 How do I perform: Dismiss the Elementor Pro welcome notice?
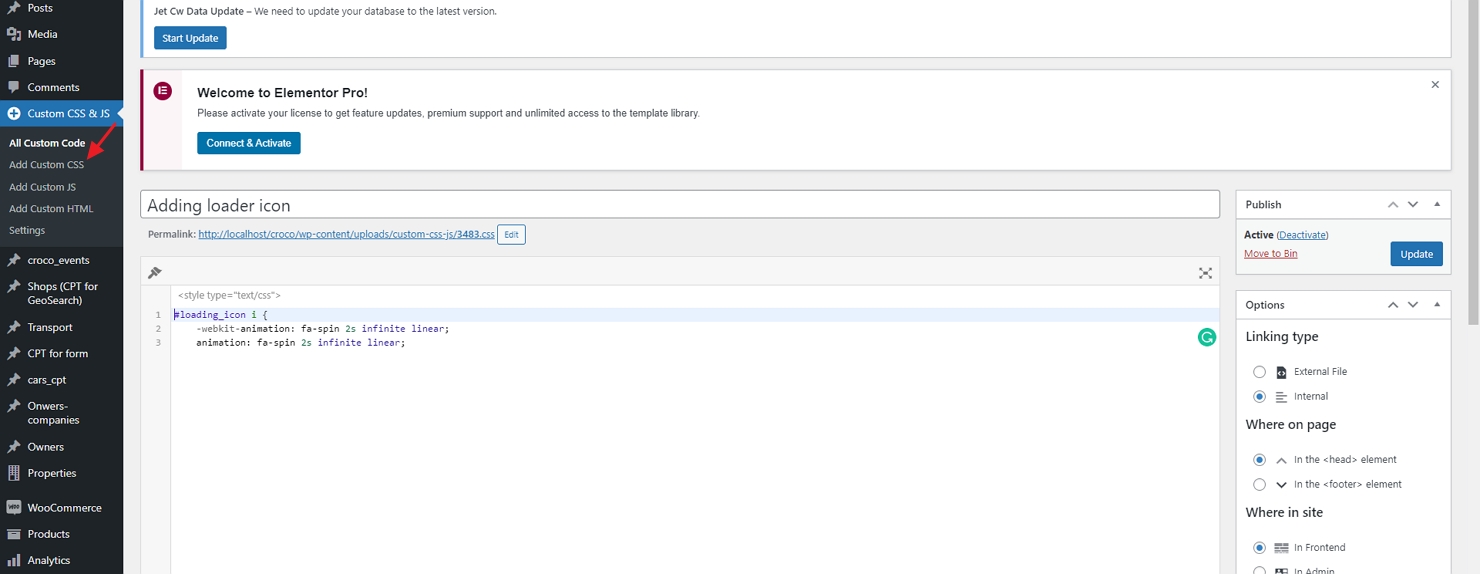coord(1435,85)
